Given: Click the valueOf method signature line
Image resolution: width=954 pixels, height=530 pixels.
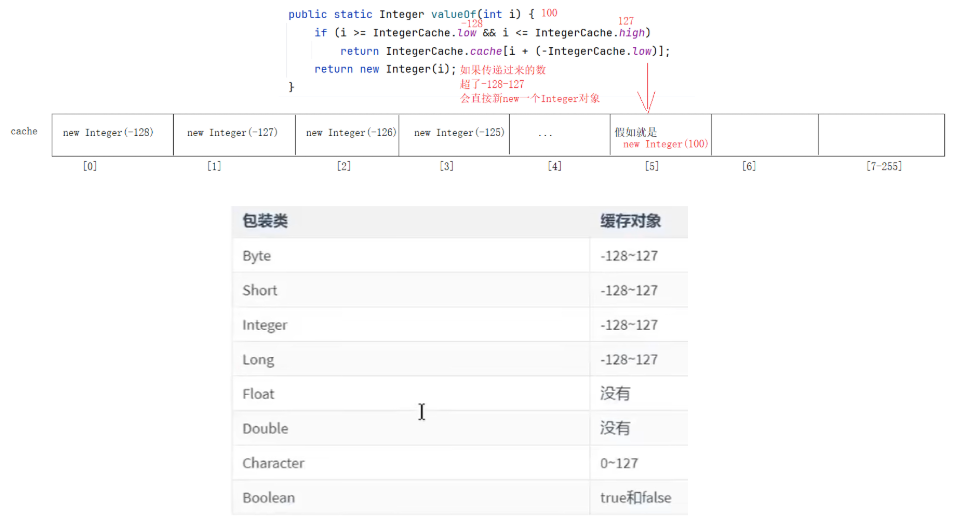Looking at the screenshot, I should coord(412,14).
